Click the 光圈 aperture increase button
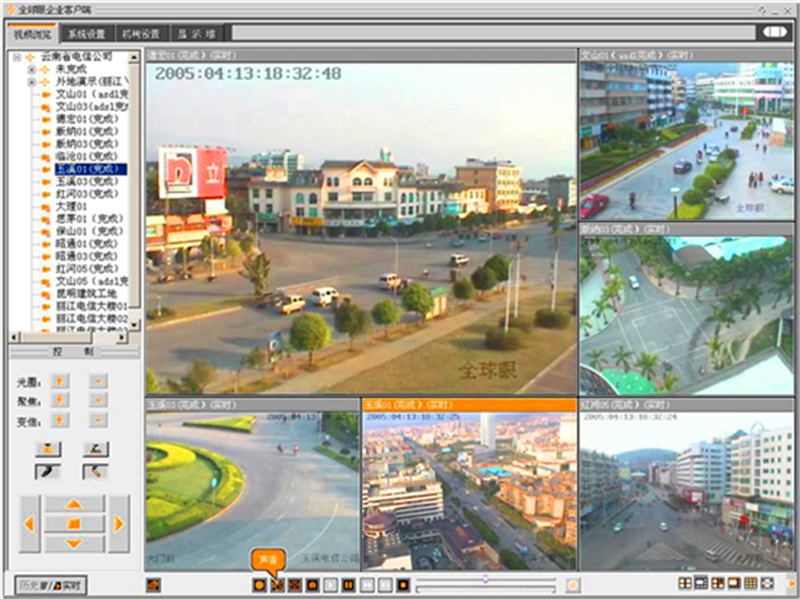The image size is (800, 599). click(60, 381)
